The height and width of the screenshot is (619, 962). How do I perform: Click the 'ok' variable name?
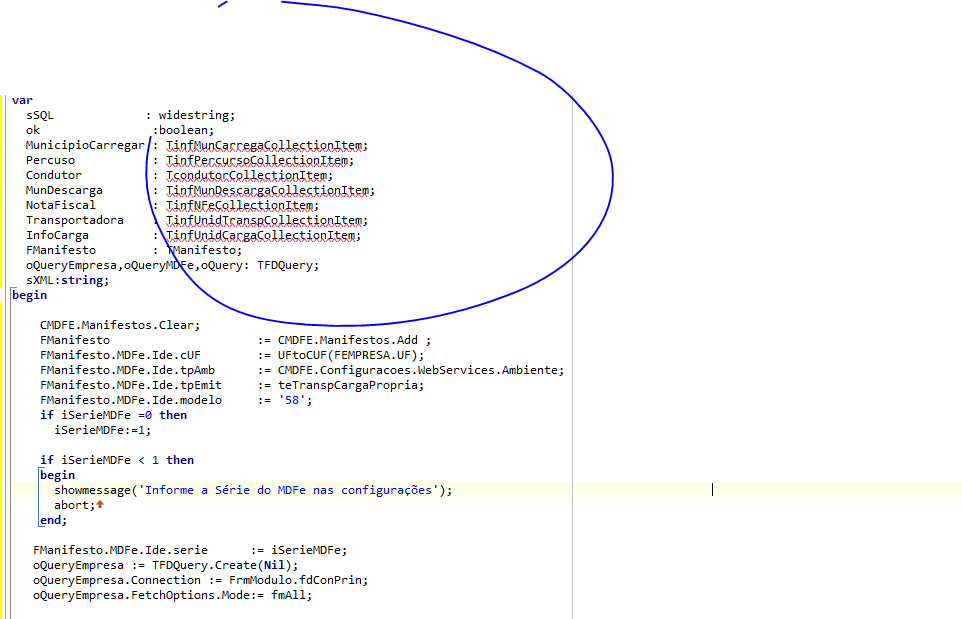33,130
